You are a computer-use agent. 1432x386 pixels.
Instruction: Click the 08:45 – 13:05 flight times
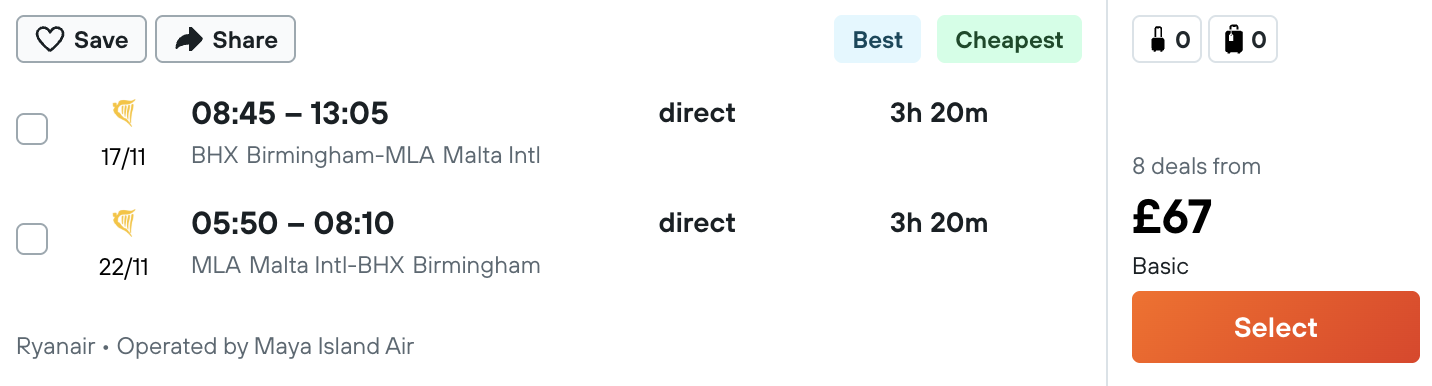[x=290, y=113]
